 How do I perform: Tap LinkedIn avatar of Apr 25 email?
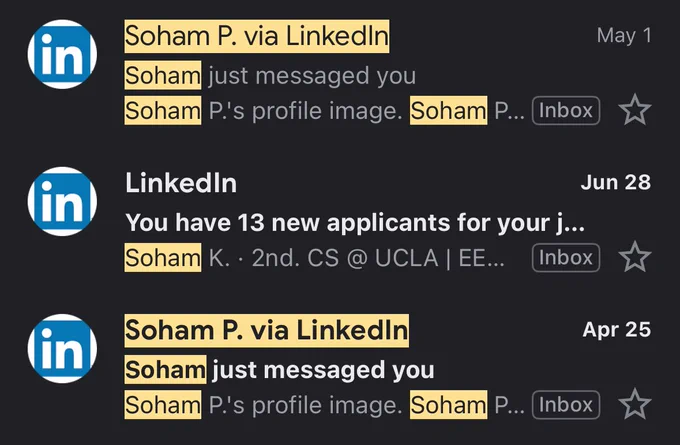62,349
